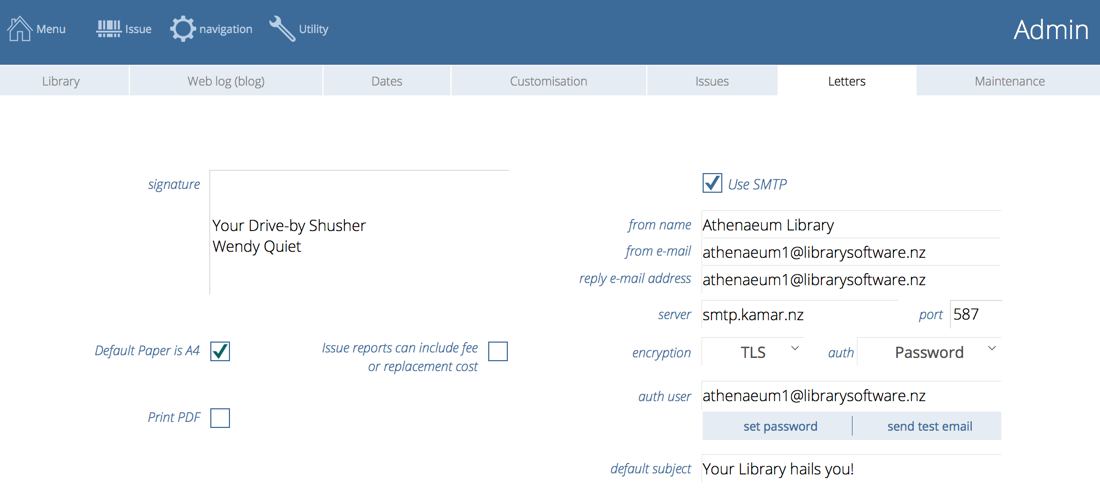This screenshot has width=1100, height=496.
Task: Click the send test email button
Action: [929, 426]
